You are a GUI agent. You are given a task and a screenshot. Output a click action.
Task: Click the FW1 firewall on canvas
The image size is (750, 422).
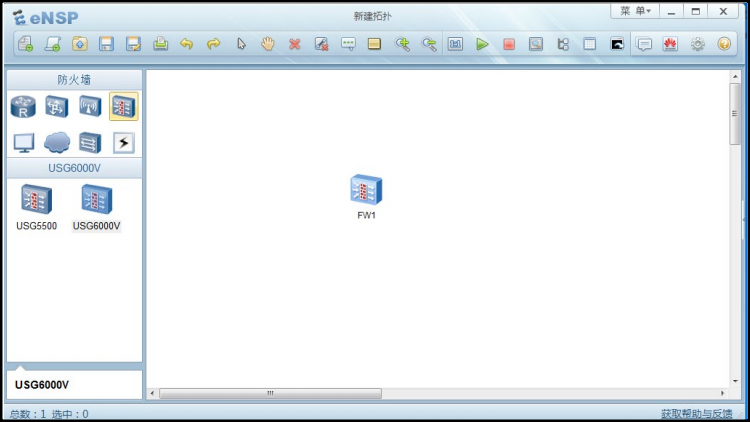366,190
